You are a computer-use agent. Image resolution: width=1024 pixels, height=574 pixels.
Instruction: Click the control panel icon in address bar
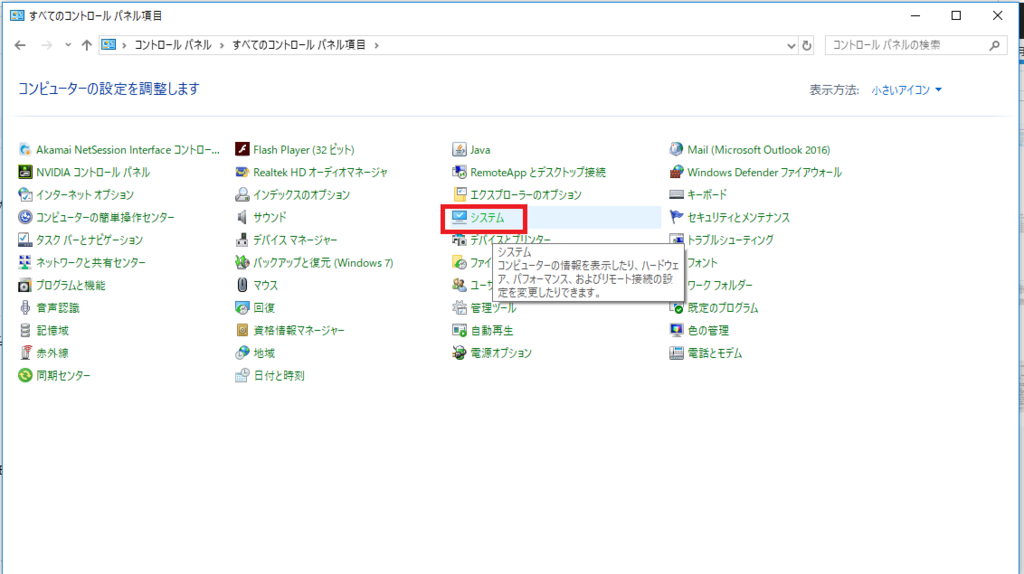tap(108, 45)
